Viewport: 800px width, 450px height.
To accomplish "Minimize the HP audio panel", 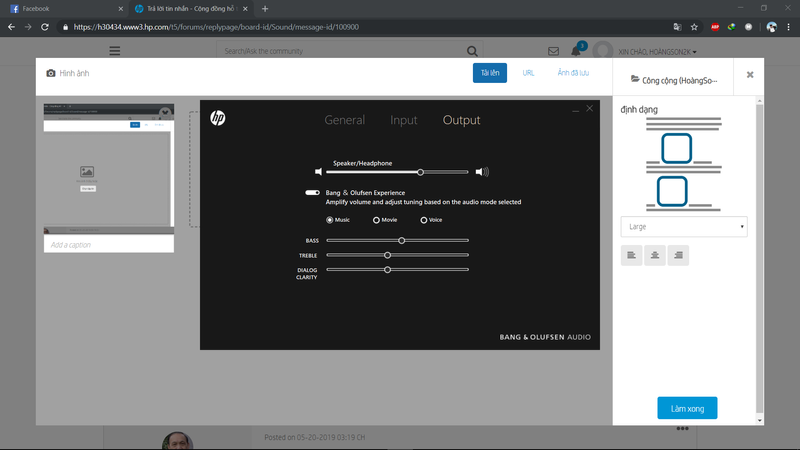I will click(x=576, y=109).
